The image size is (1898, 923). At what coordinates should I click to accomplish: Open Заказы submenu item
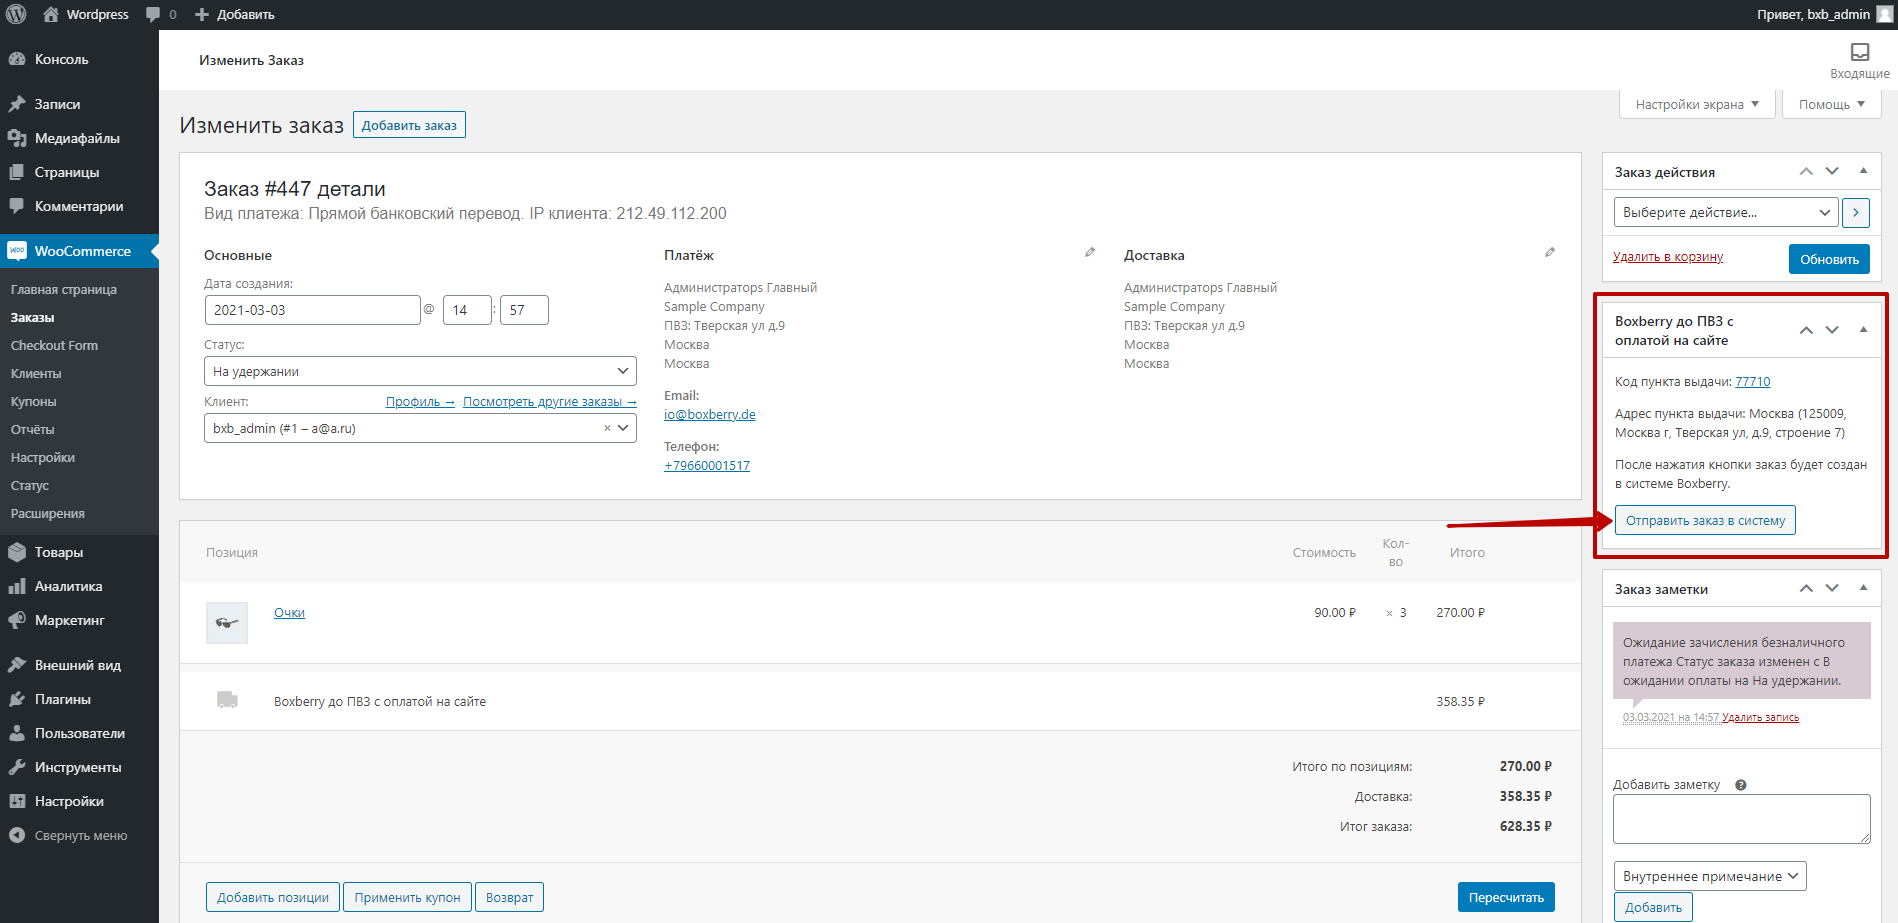79,317
